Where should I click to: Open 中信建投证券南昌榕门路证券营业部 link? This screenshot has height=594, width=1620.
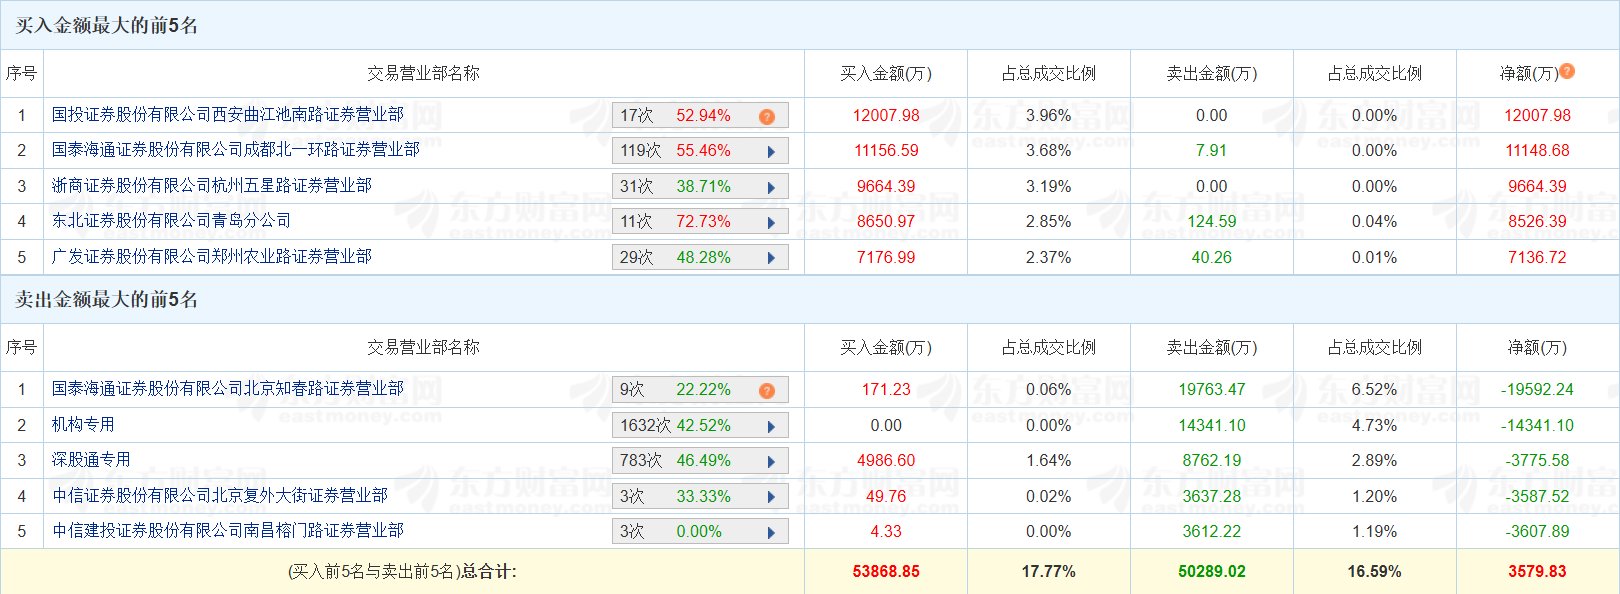click(228, 531)
